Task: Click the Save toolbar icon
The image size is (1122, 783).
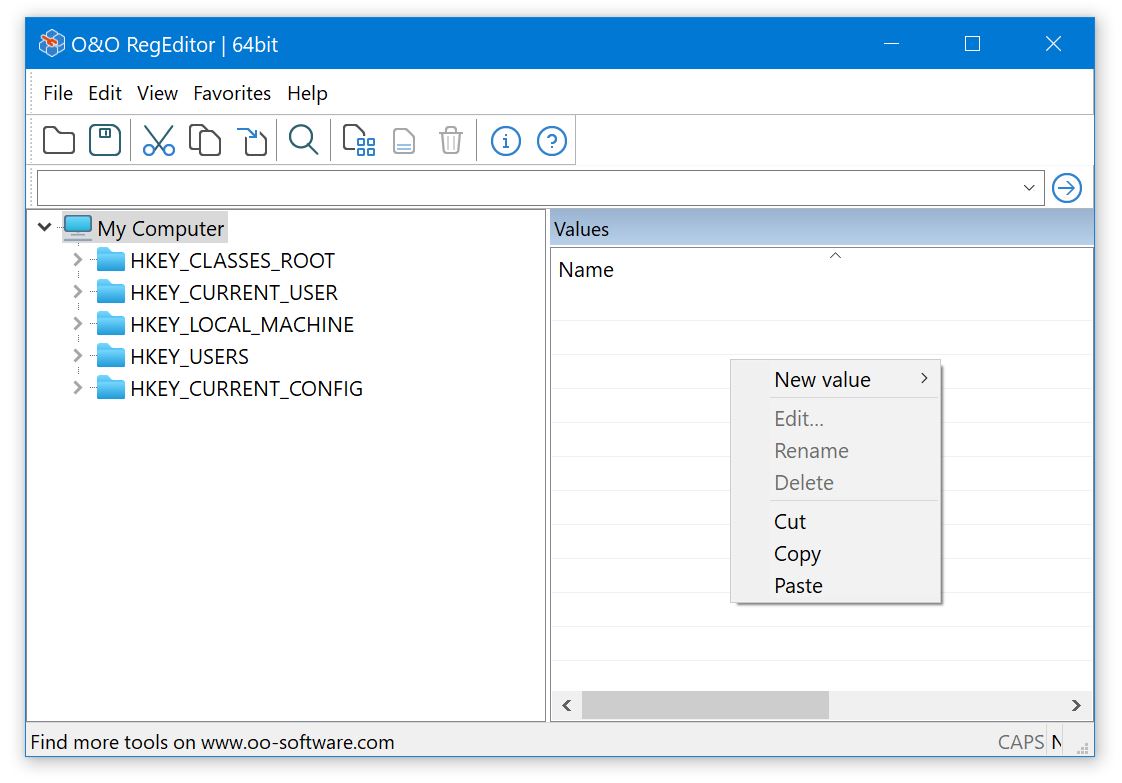Action: (105, 140)
